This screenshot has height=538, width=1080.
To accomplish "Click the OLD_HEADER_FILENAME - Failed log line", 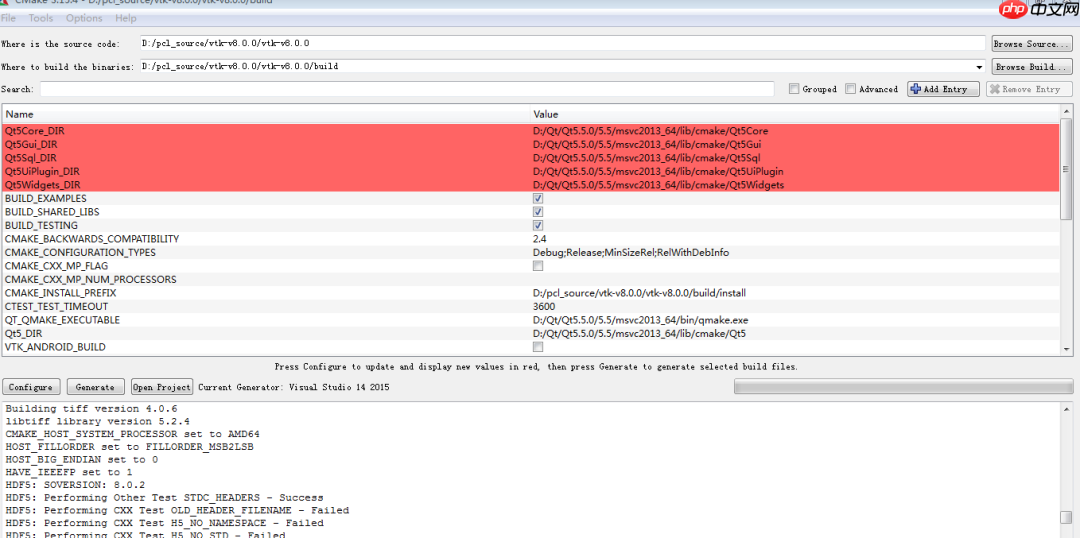I will 177,510.
